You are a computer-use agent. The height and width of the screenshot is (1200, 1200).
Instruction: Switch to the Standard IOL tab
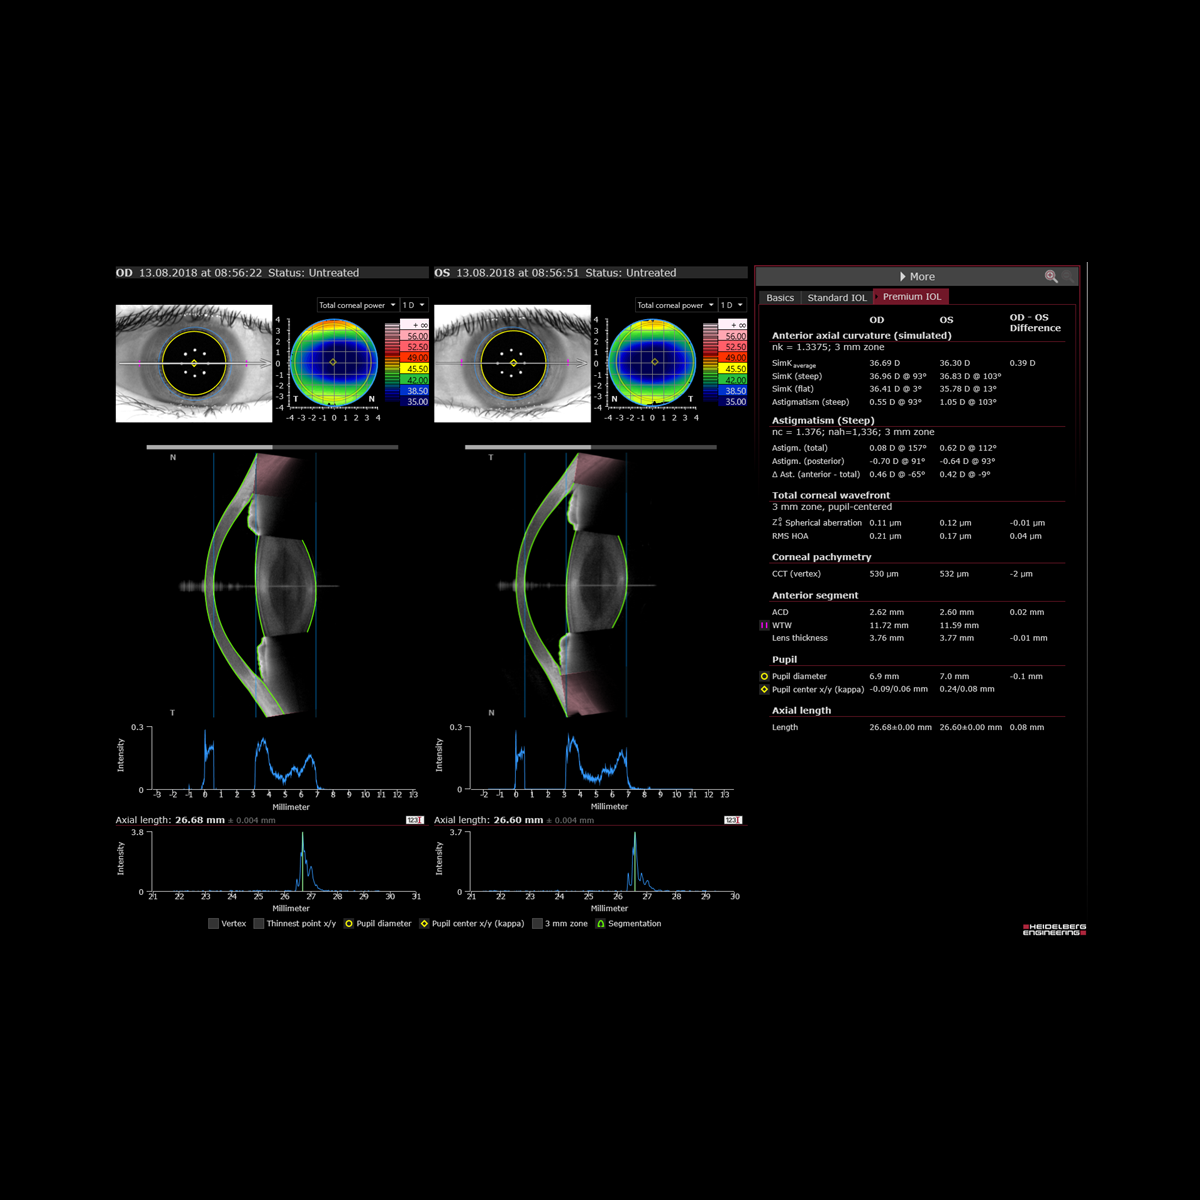pyautogui.click(x=836, y=297)
